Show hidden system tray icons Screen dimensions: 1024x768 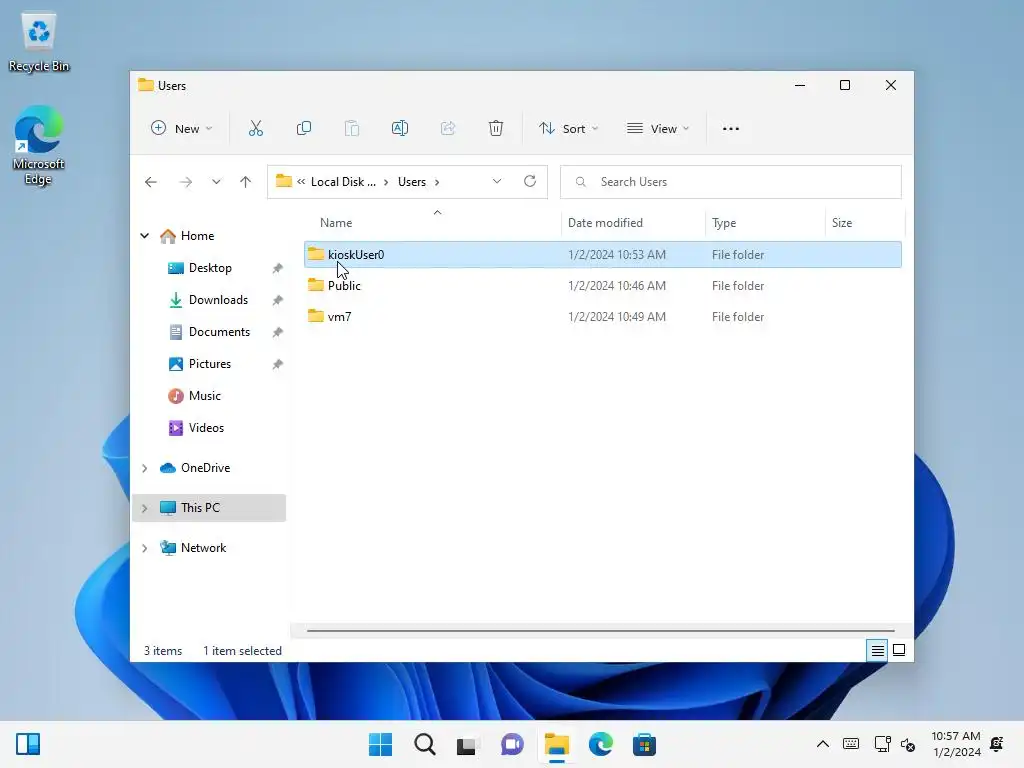823,744
